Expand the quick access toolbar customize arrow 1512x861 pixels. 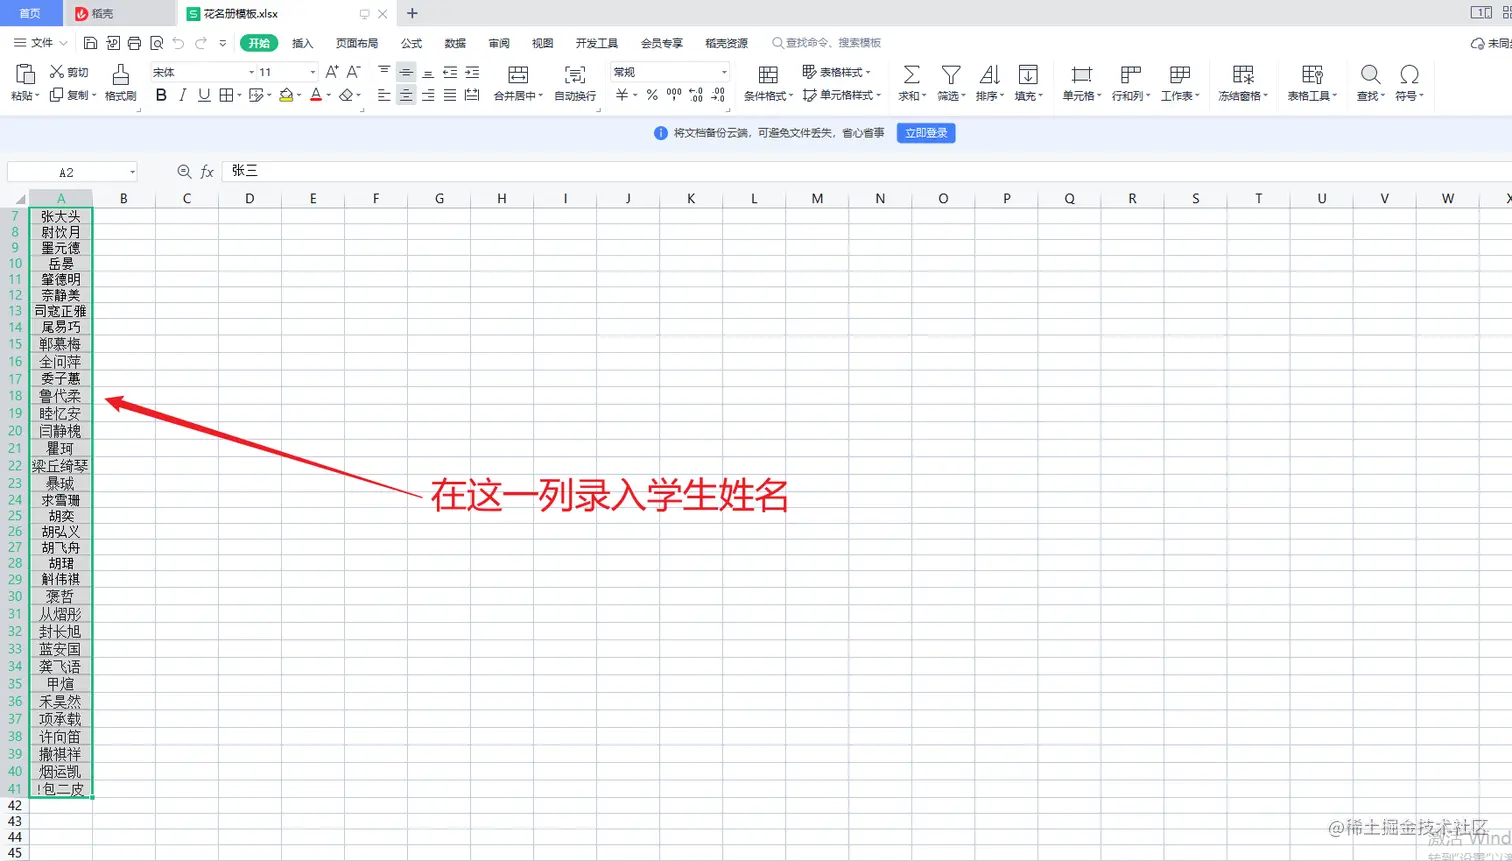(x=223, y=43)
